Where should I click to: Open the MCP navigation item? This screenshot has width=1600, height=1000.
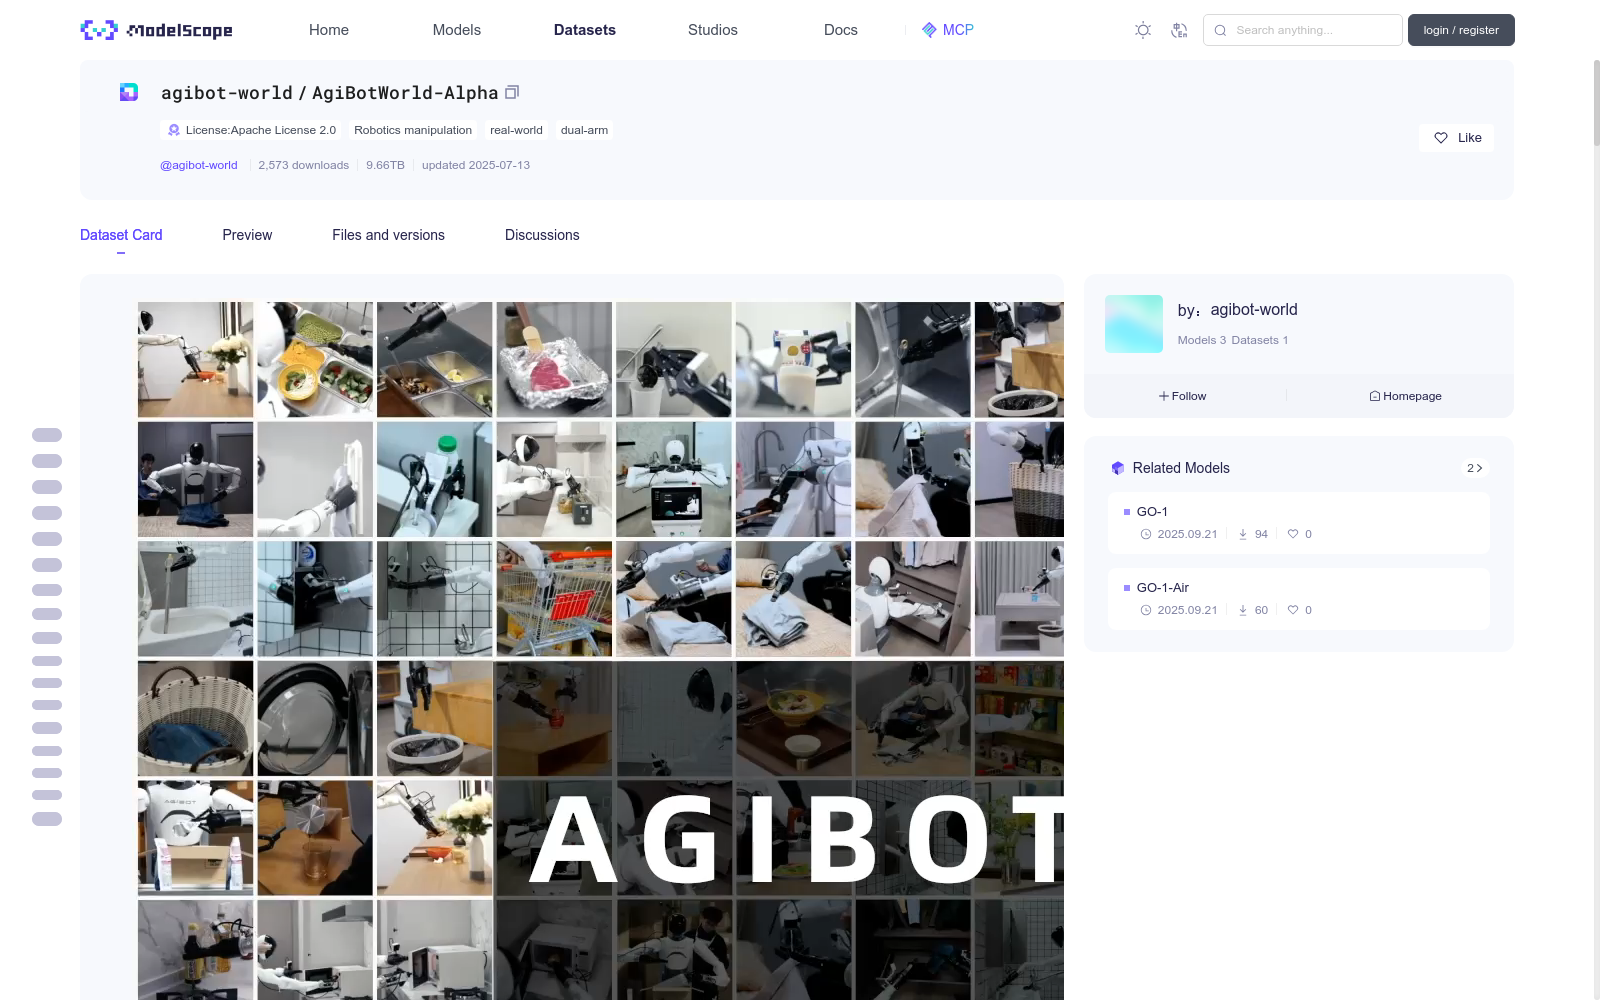tap(947, 30)
